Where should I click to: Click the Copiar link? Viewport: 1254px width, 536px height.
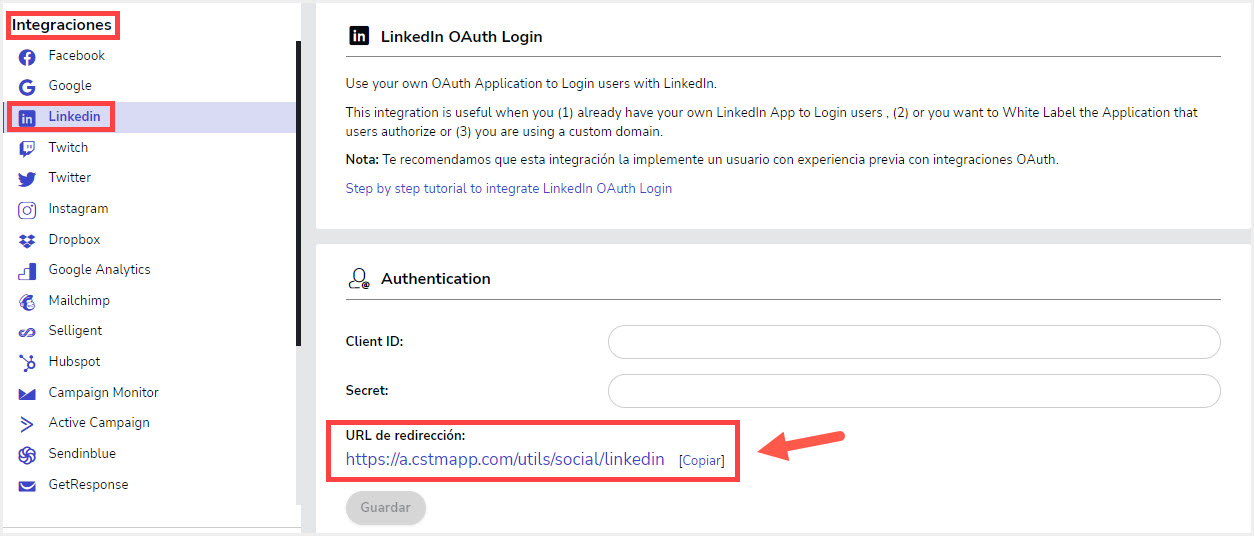tap(701, 461)
